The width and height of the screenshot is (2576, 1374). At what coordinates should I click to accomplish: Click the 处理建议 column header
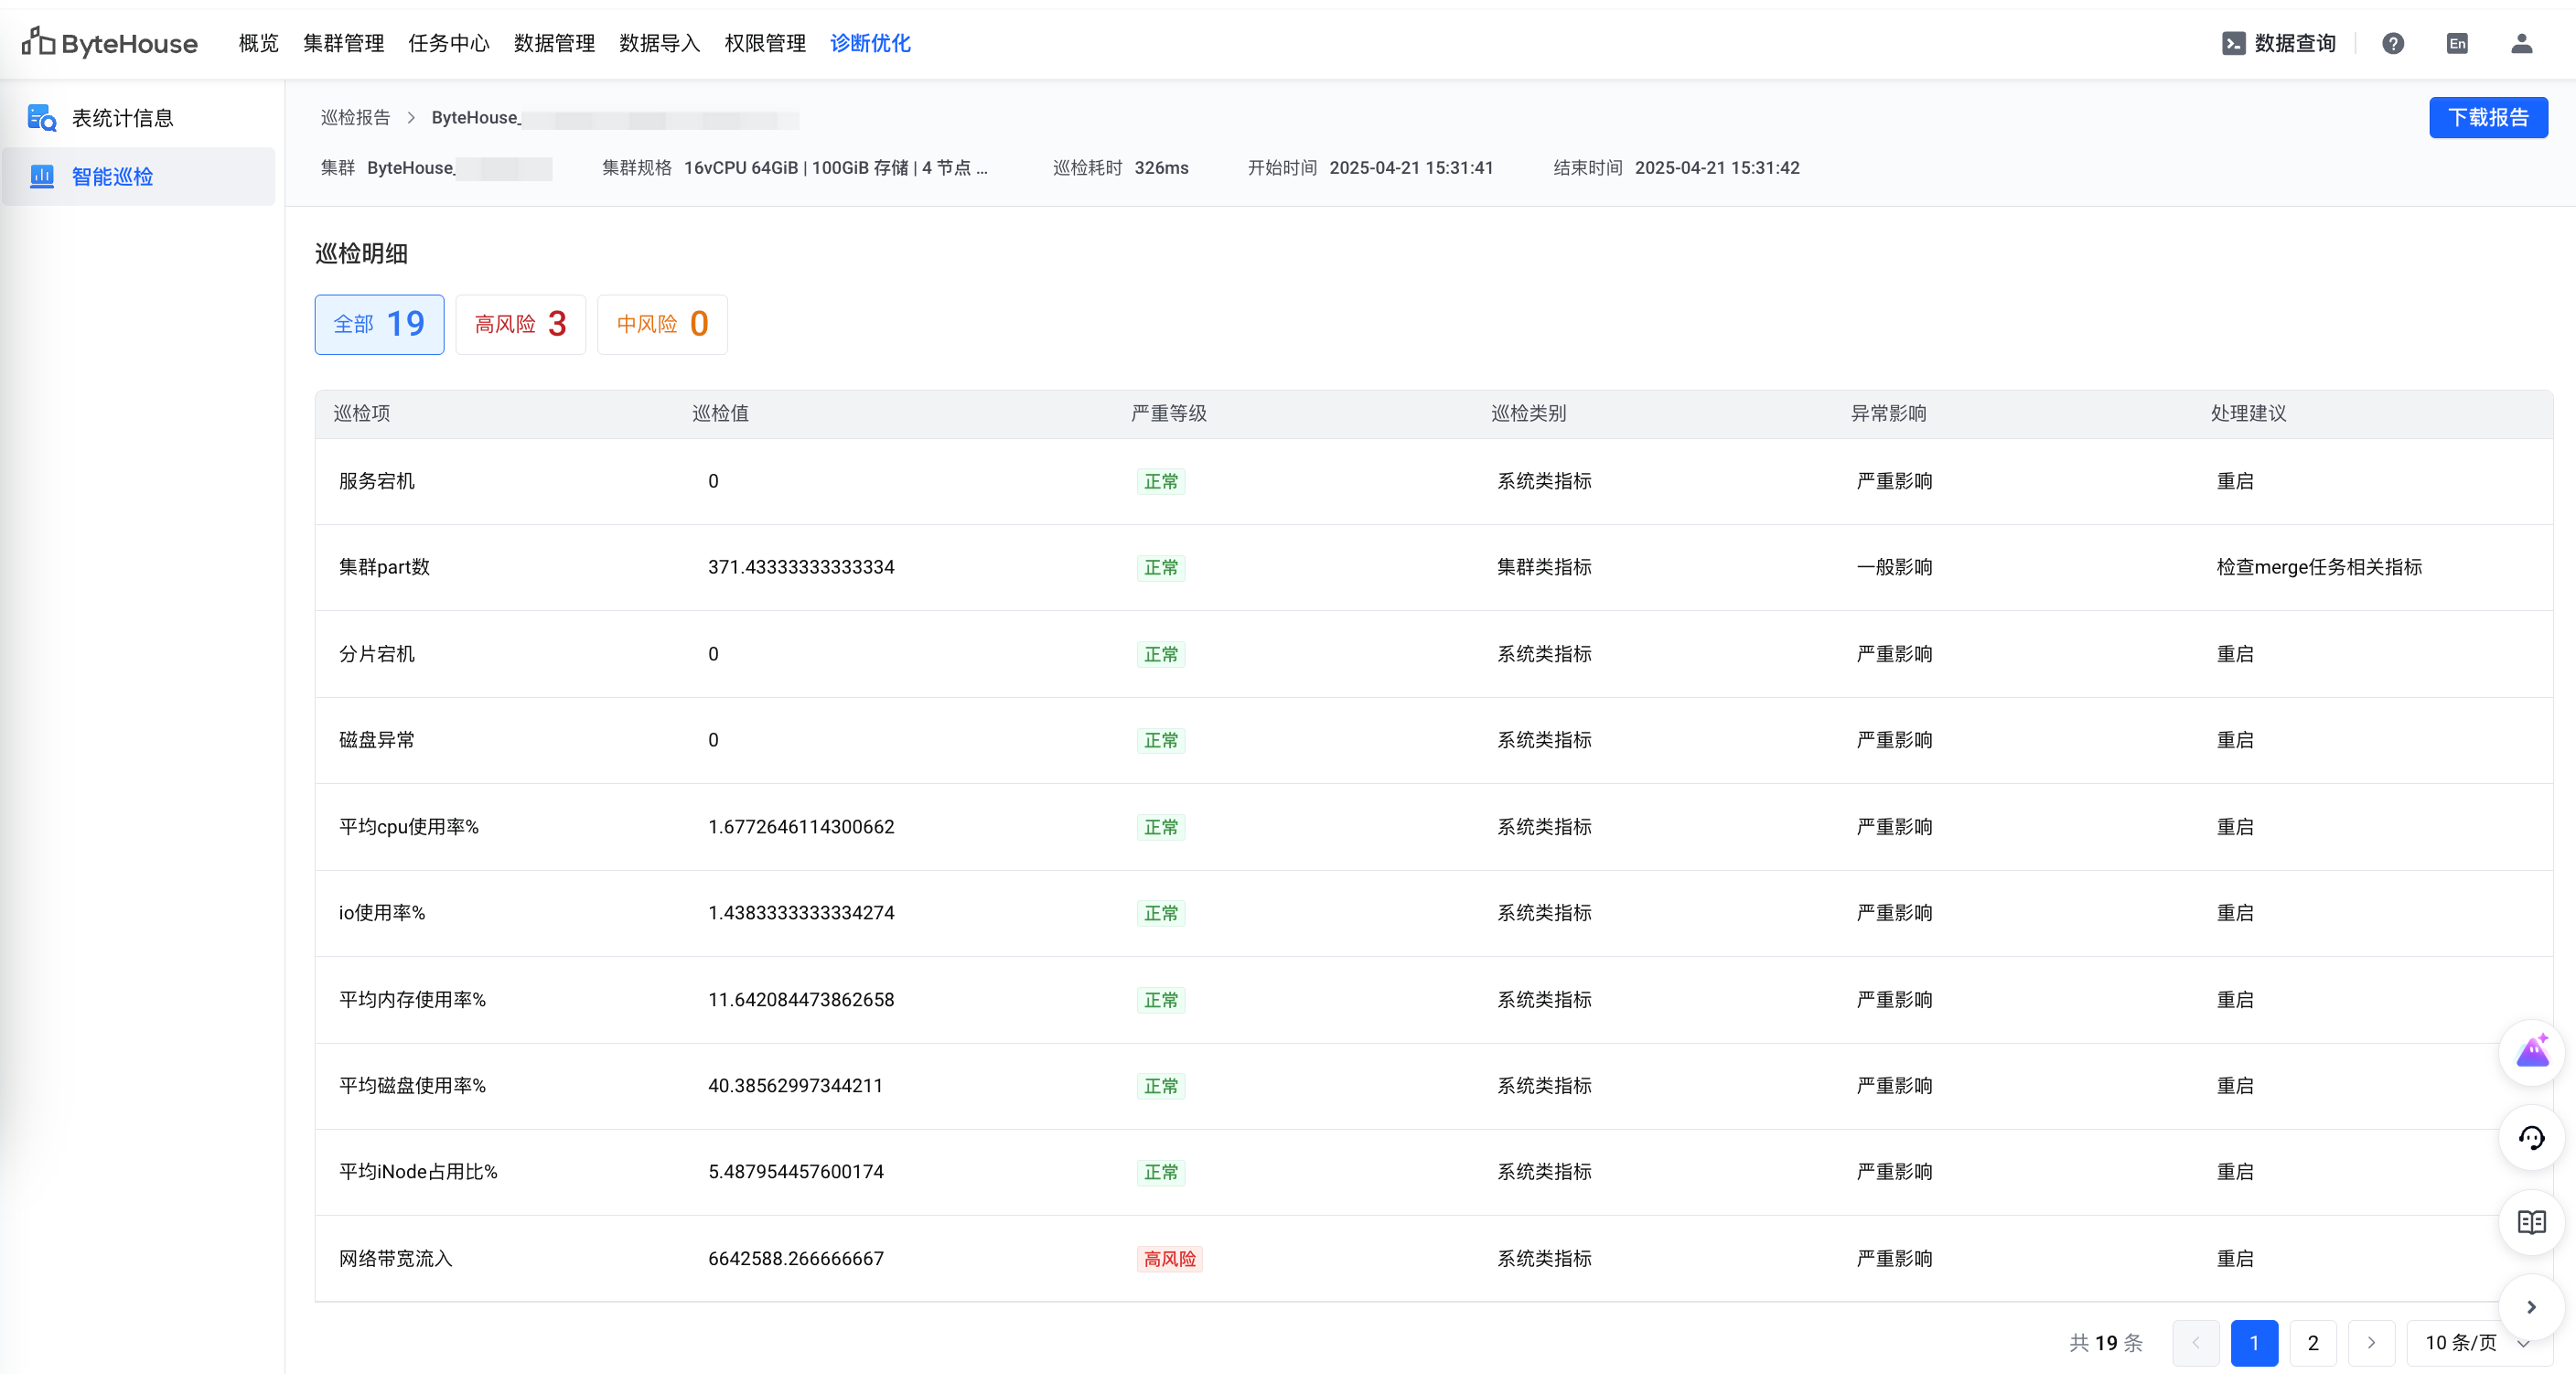coord(2248,413)
